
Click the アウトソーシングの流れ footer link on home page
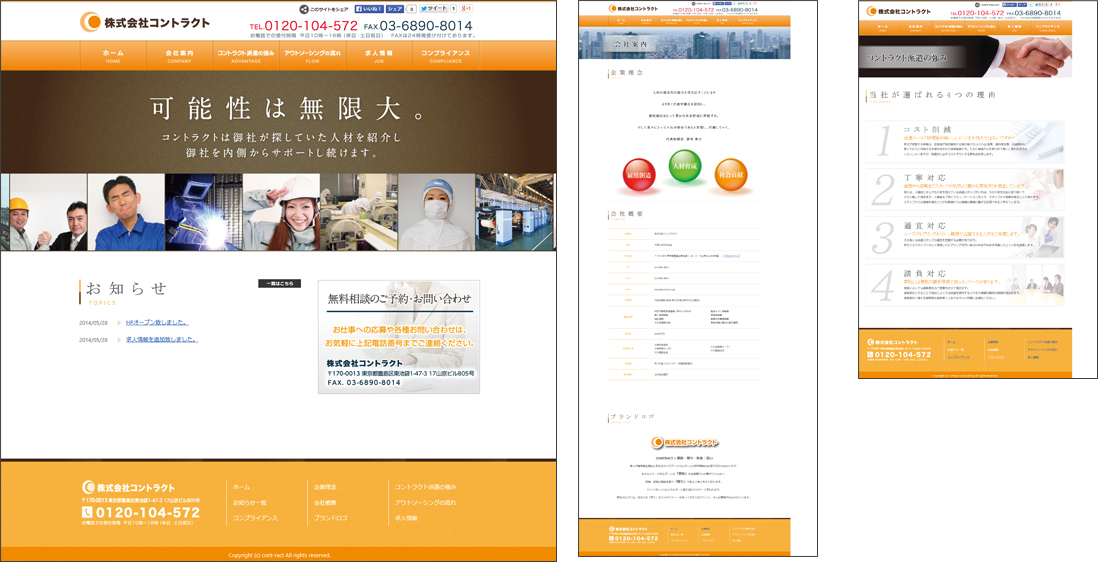point(426,503)
